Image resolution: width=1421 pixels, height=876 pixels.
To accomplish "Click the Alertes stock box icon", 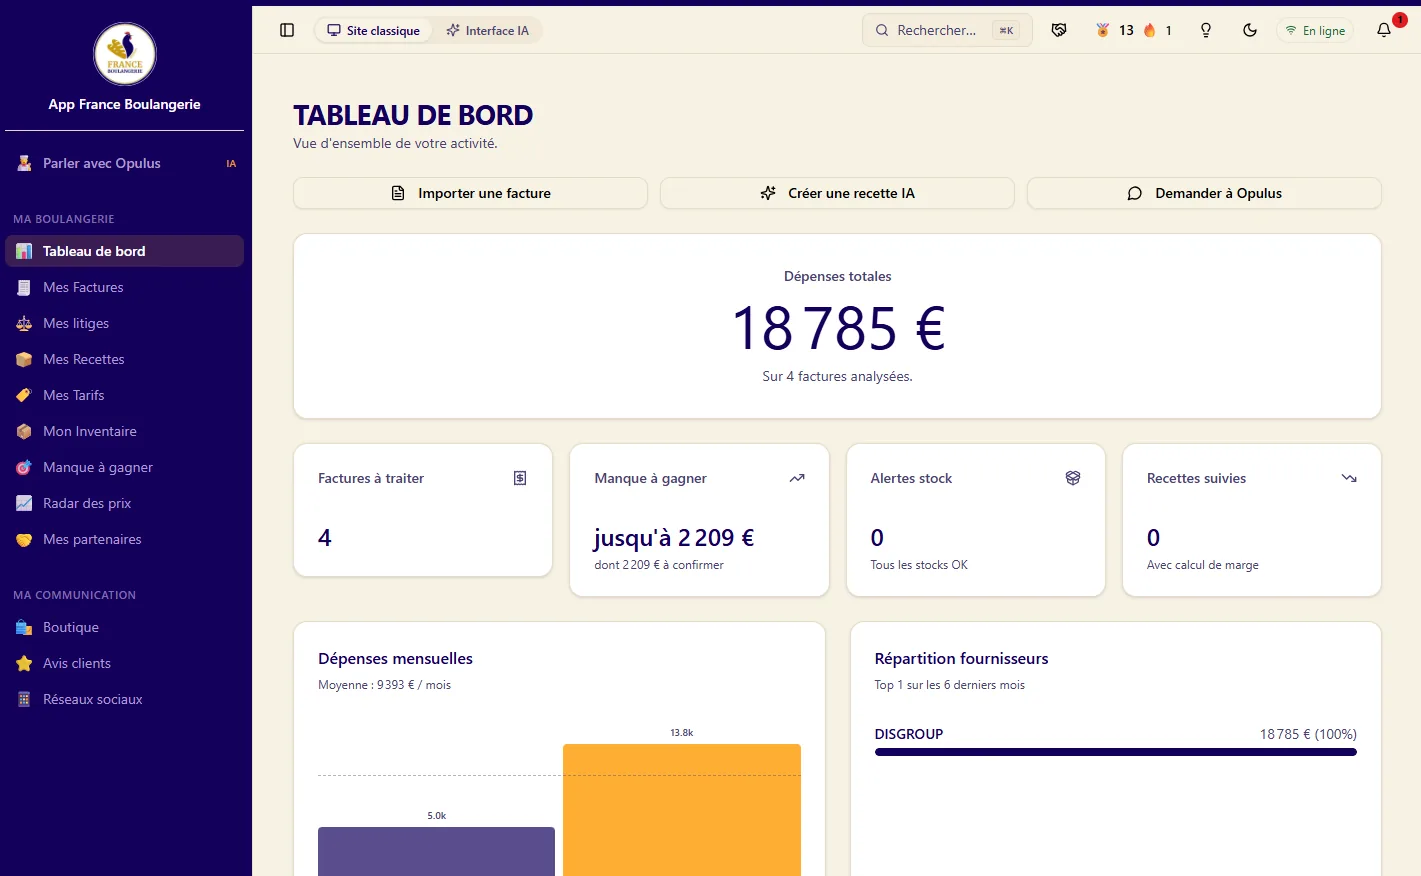I will (1073, 478).
